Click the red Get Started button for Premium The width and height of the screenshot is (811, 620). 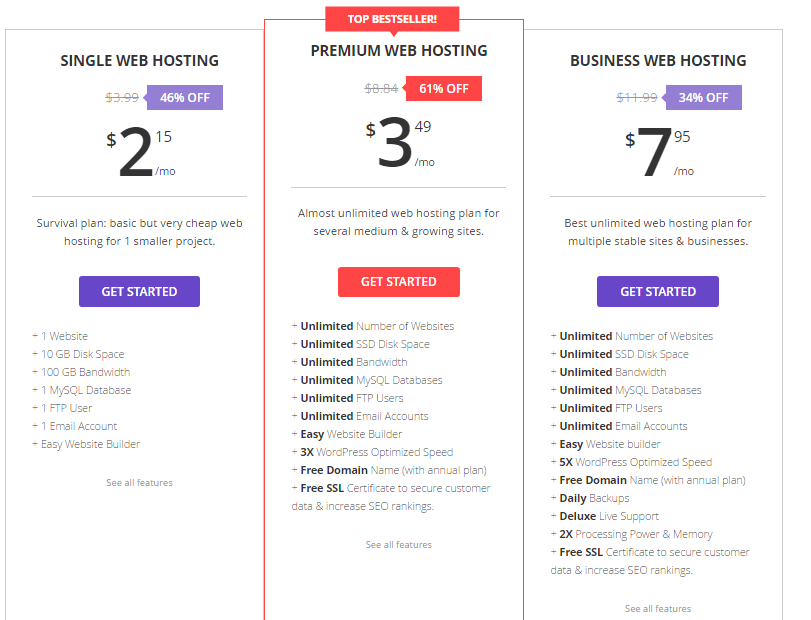point(399,282)
